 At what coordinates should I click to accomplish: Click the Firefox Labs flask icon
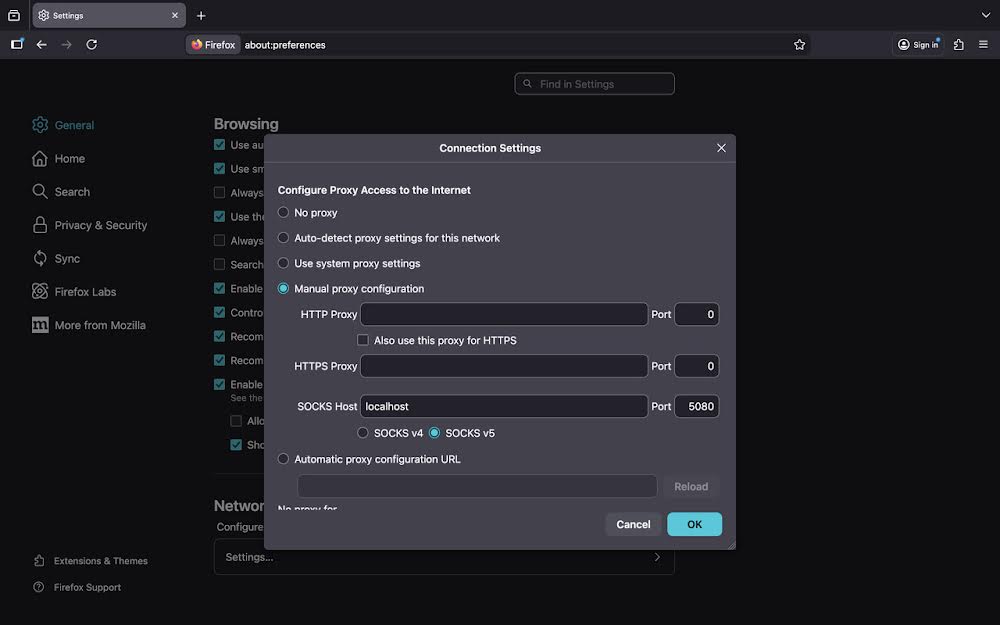[x=41, y=291]
